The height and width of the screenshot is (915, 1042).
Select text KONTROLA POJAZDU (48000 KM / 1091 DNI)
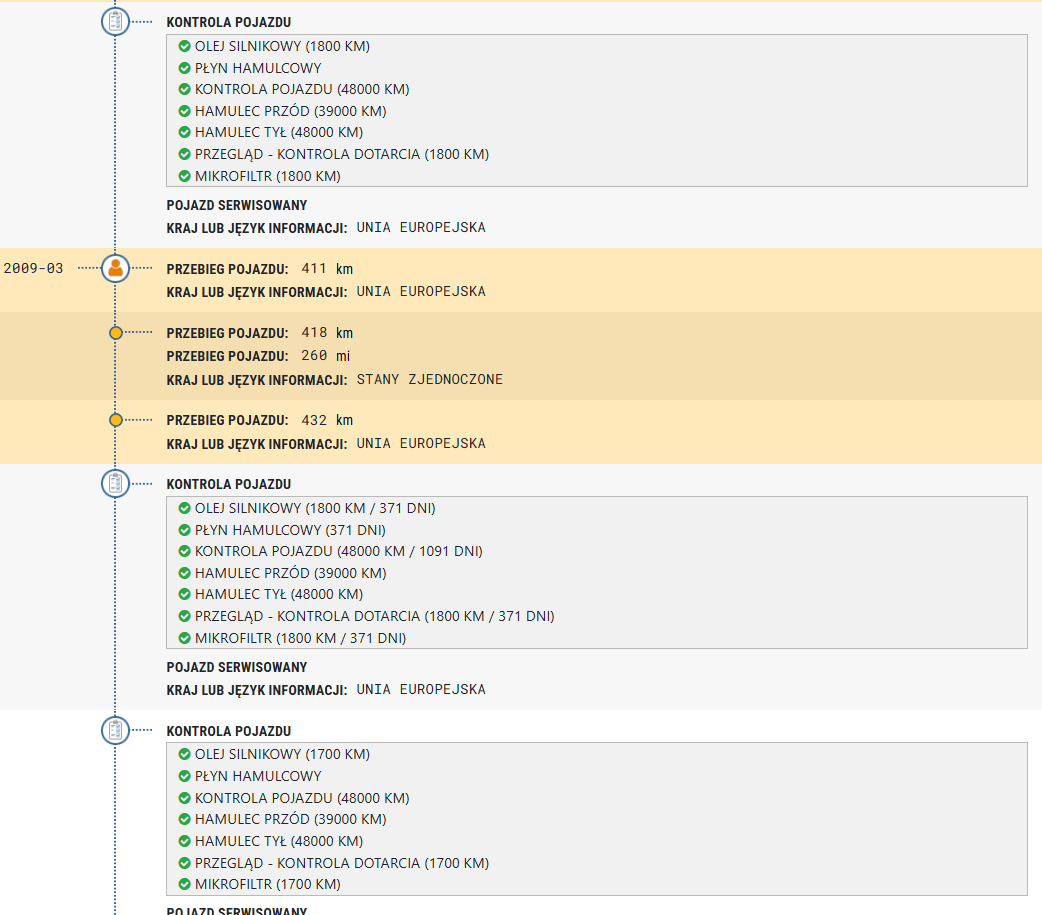339,552
